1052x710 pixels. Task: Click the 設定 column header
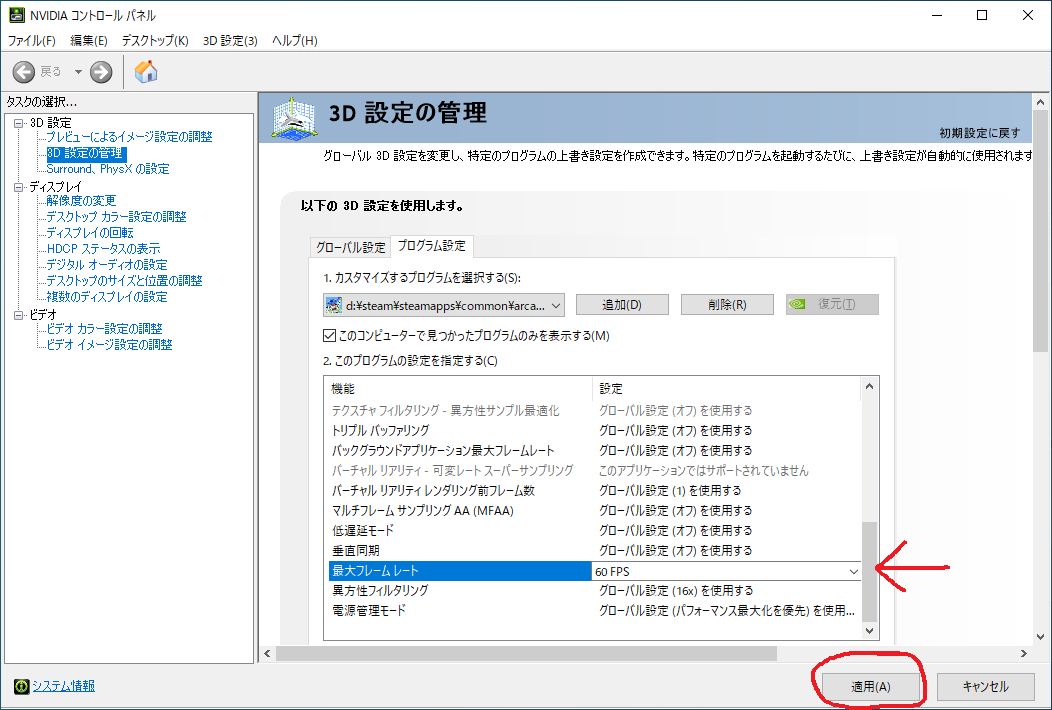(727, 389)
